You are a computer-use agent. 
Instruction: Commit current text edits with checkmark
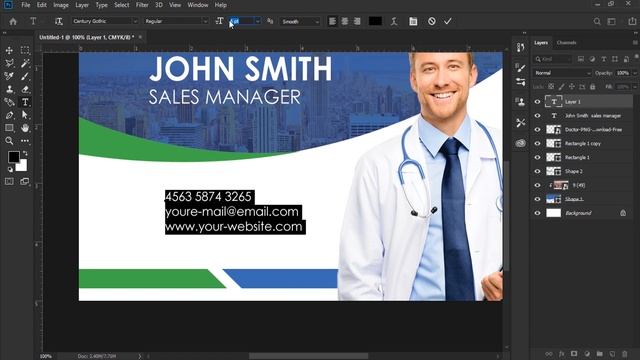pyautogui.click(x=448, y=21)
